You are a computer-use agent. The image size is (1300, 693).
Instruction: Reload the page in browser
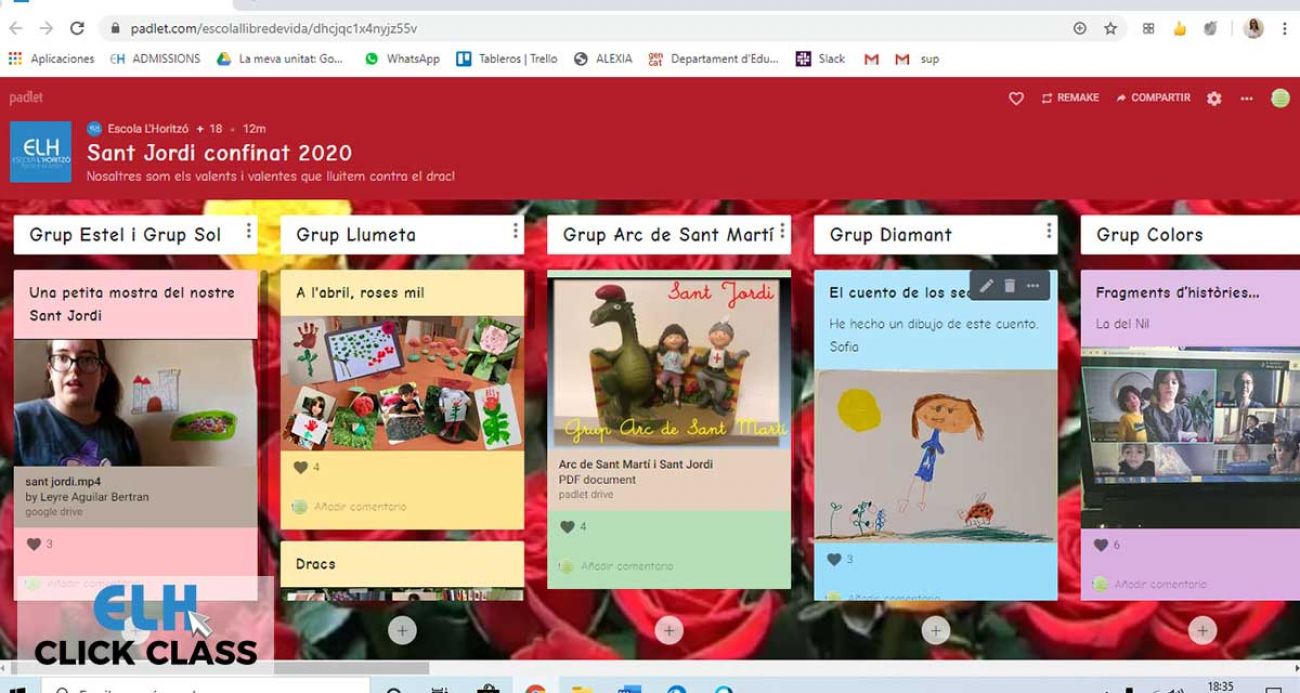pyautogui.click(x=77, y=28)
